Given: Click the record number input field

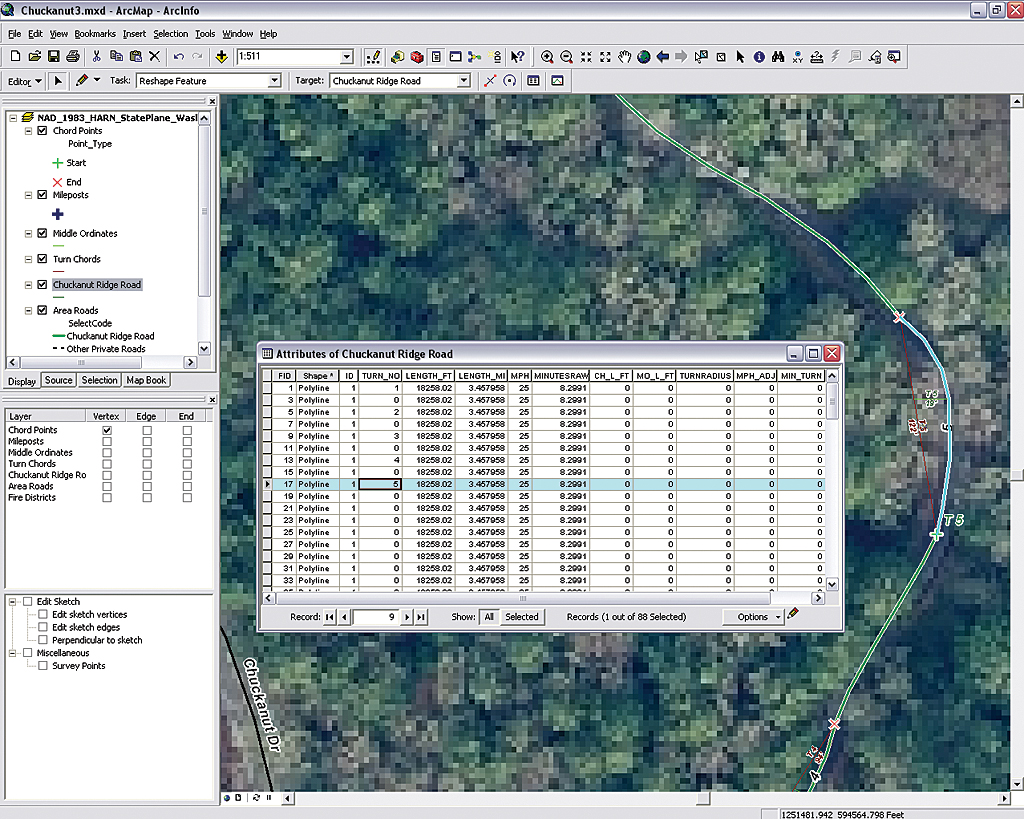Looking at the screenshot, I should pos(375,617).
